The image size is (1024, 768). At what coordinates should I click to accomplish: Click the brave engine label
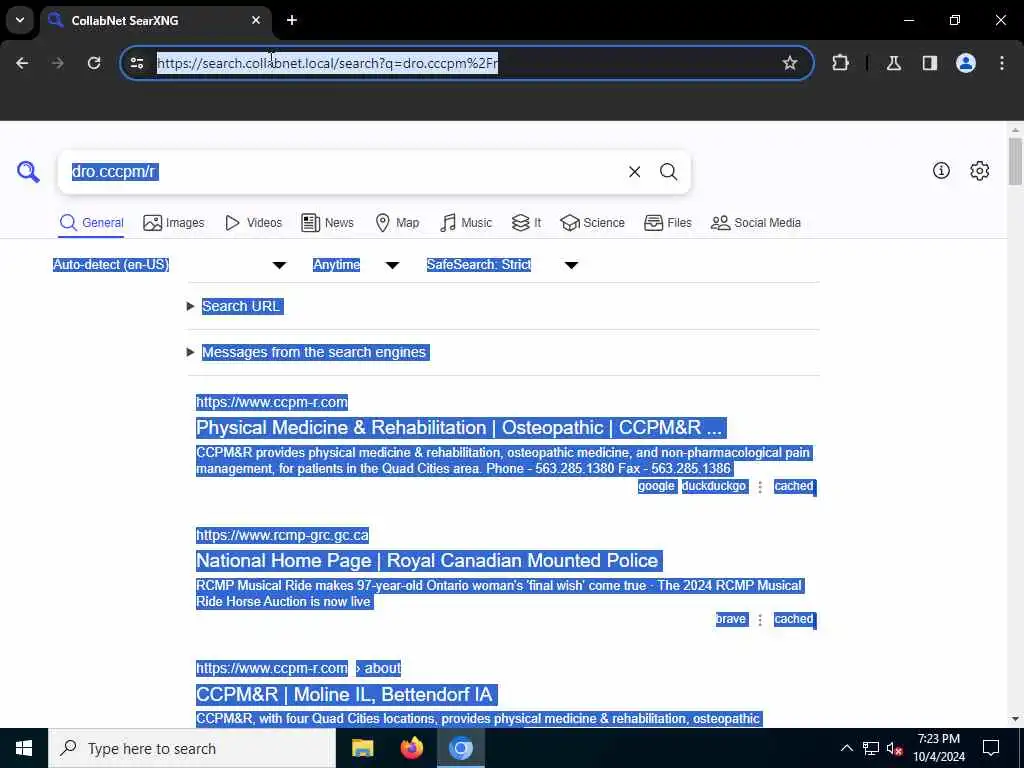point(731,620)
